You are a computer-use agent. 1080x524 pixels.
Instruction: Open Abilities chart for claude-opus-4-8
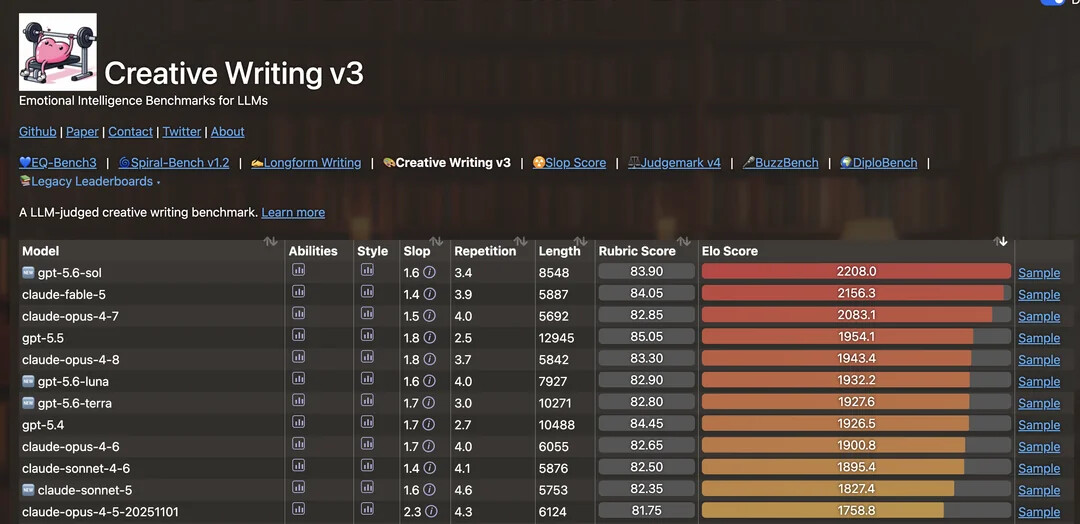pyautogui.click(x=298, y=357)
